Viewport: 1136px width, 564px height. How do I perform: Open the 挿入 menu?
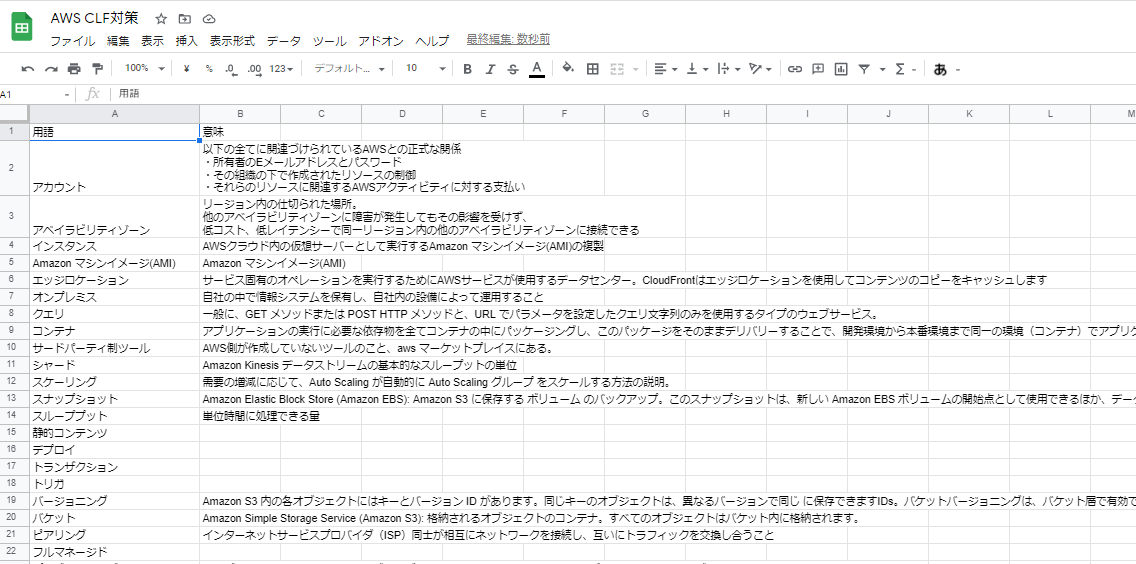[x=186, y=41]
